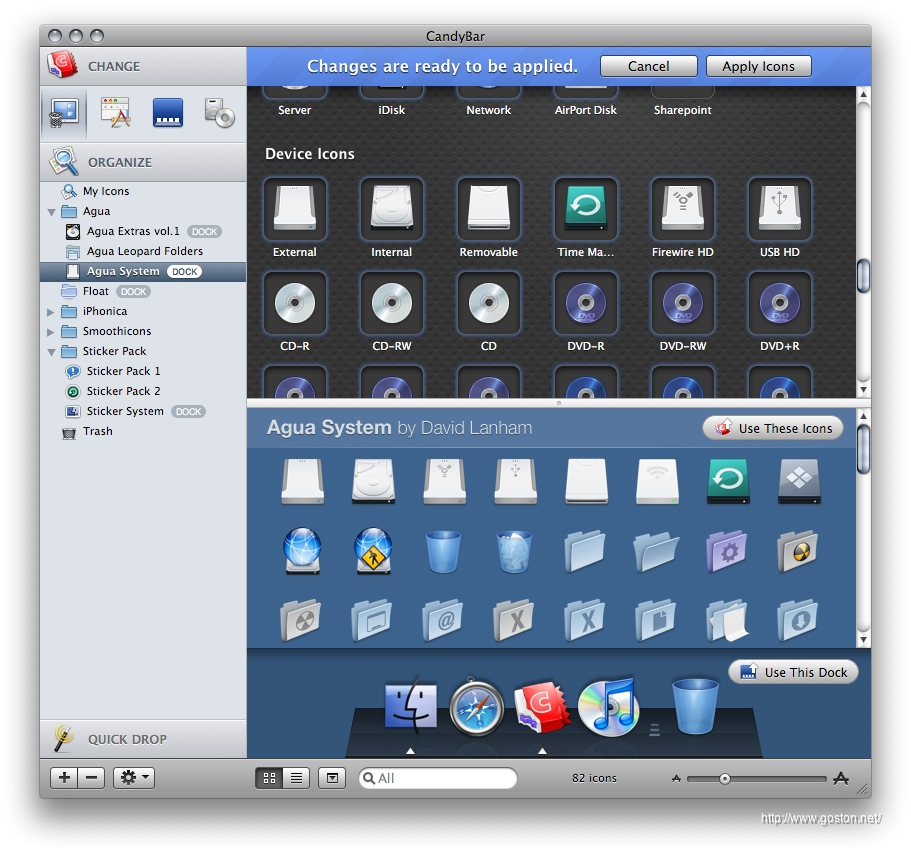Screen dimensions: 911x853
Task: Switch to list view
Action: pyautogui.click(x=296, y=778)
